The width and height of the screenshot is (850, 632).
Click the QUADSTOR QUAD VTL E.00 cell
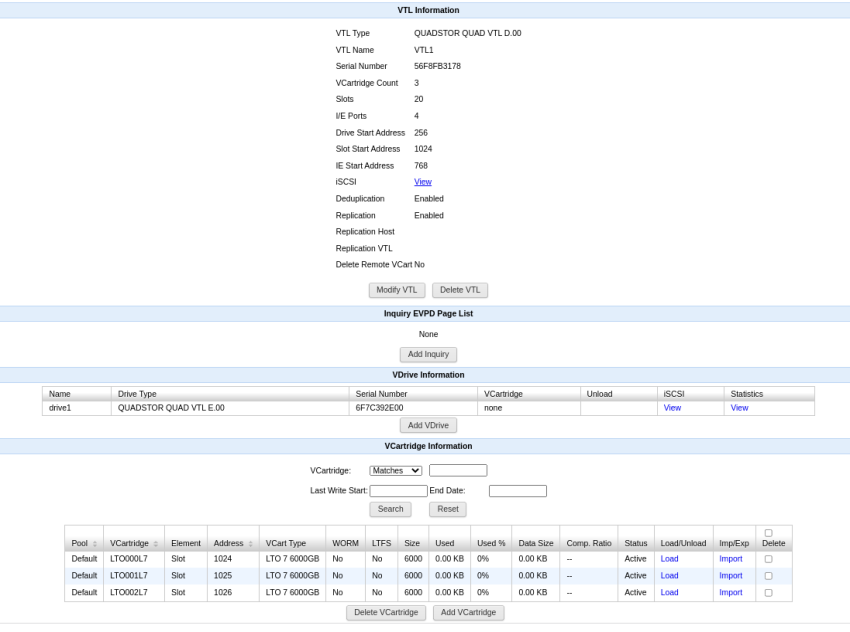[x=230, y=408]
